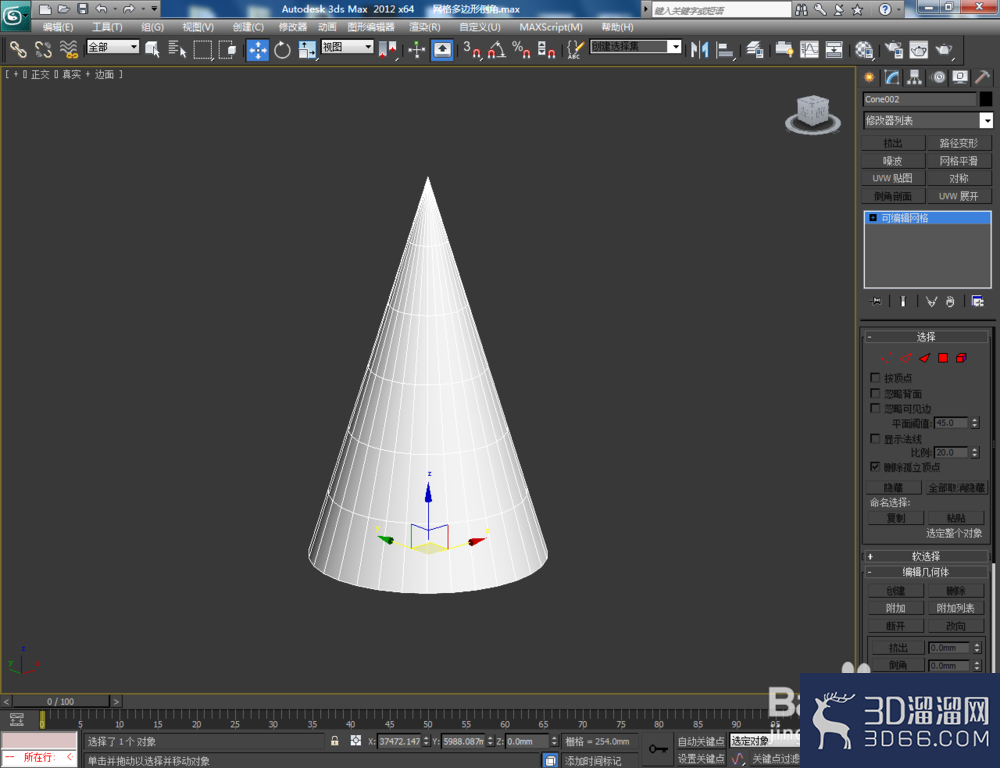Open the 创建选择集 named selection dropdown

636,47
